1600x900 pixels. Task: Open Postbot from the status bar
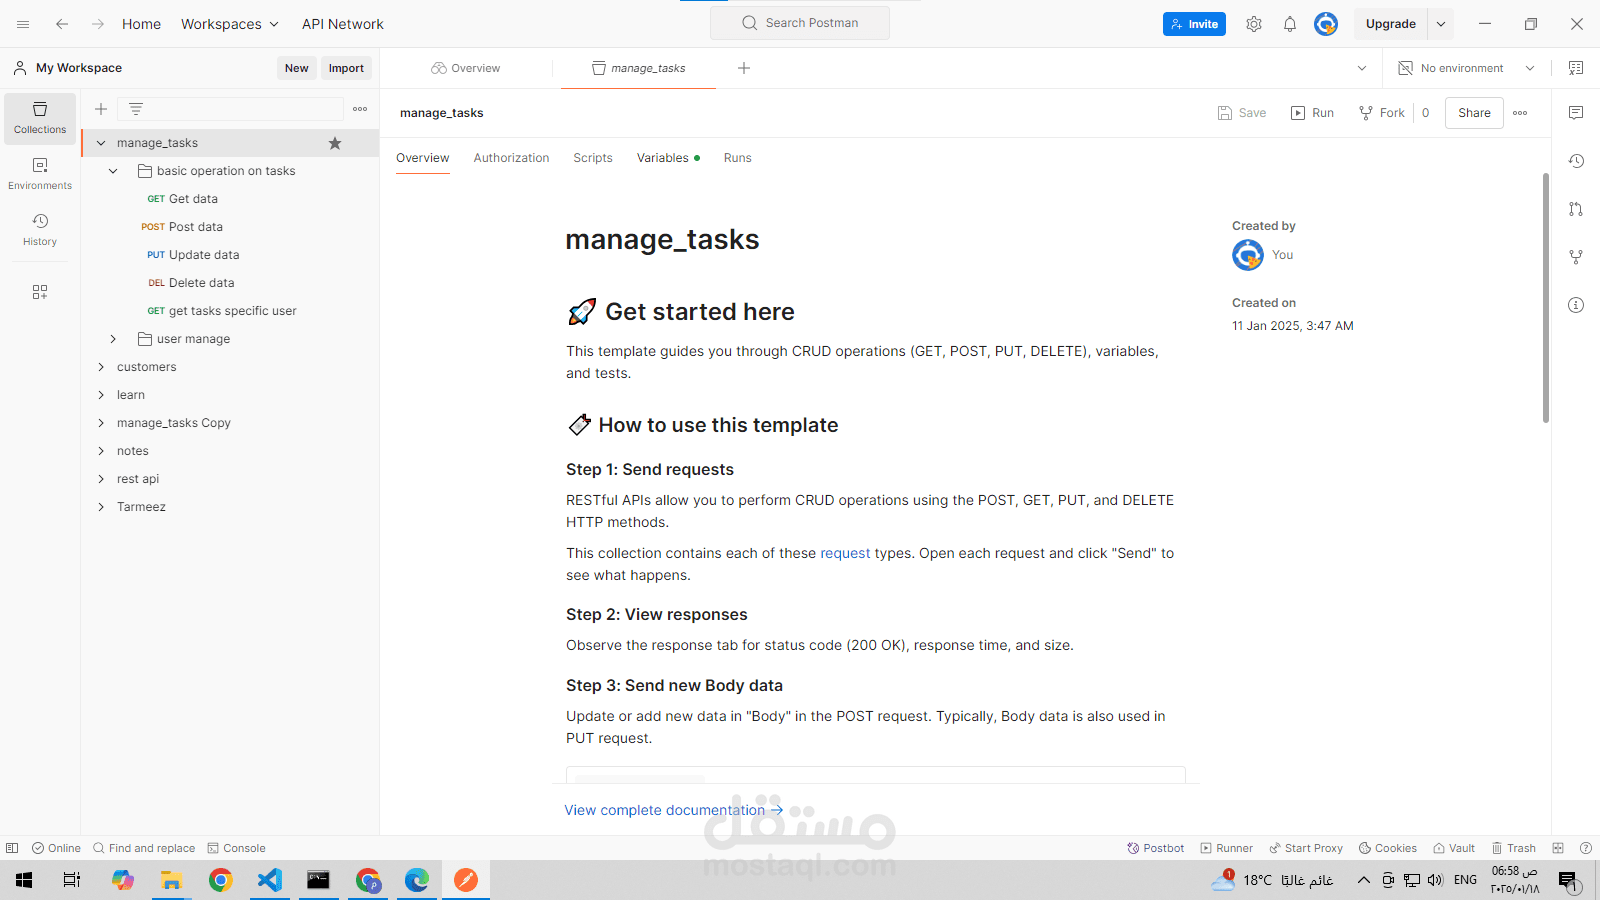1156,848
